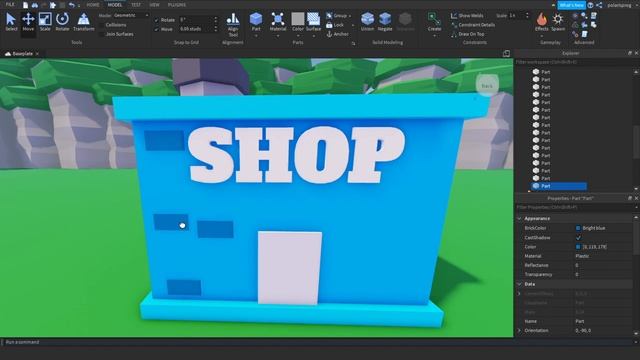Viewport: 640px width, 360px height.
Task: Click the Color property swatch
Action: (x=578, y=247)
